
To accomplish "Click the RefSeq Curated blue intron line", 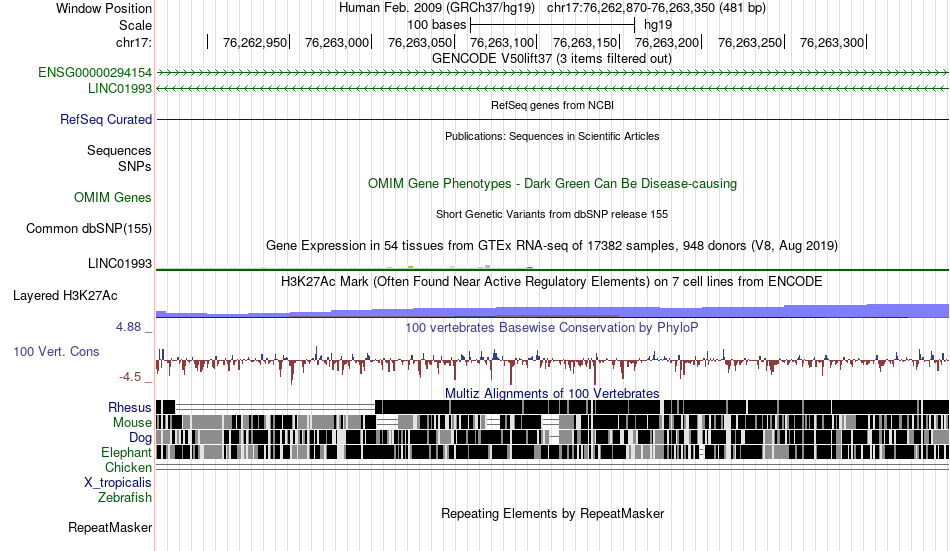I will tap(553, 119).
